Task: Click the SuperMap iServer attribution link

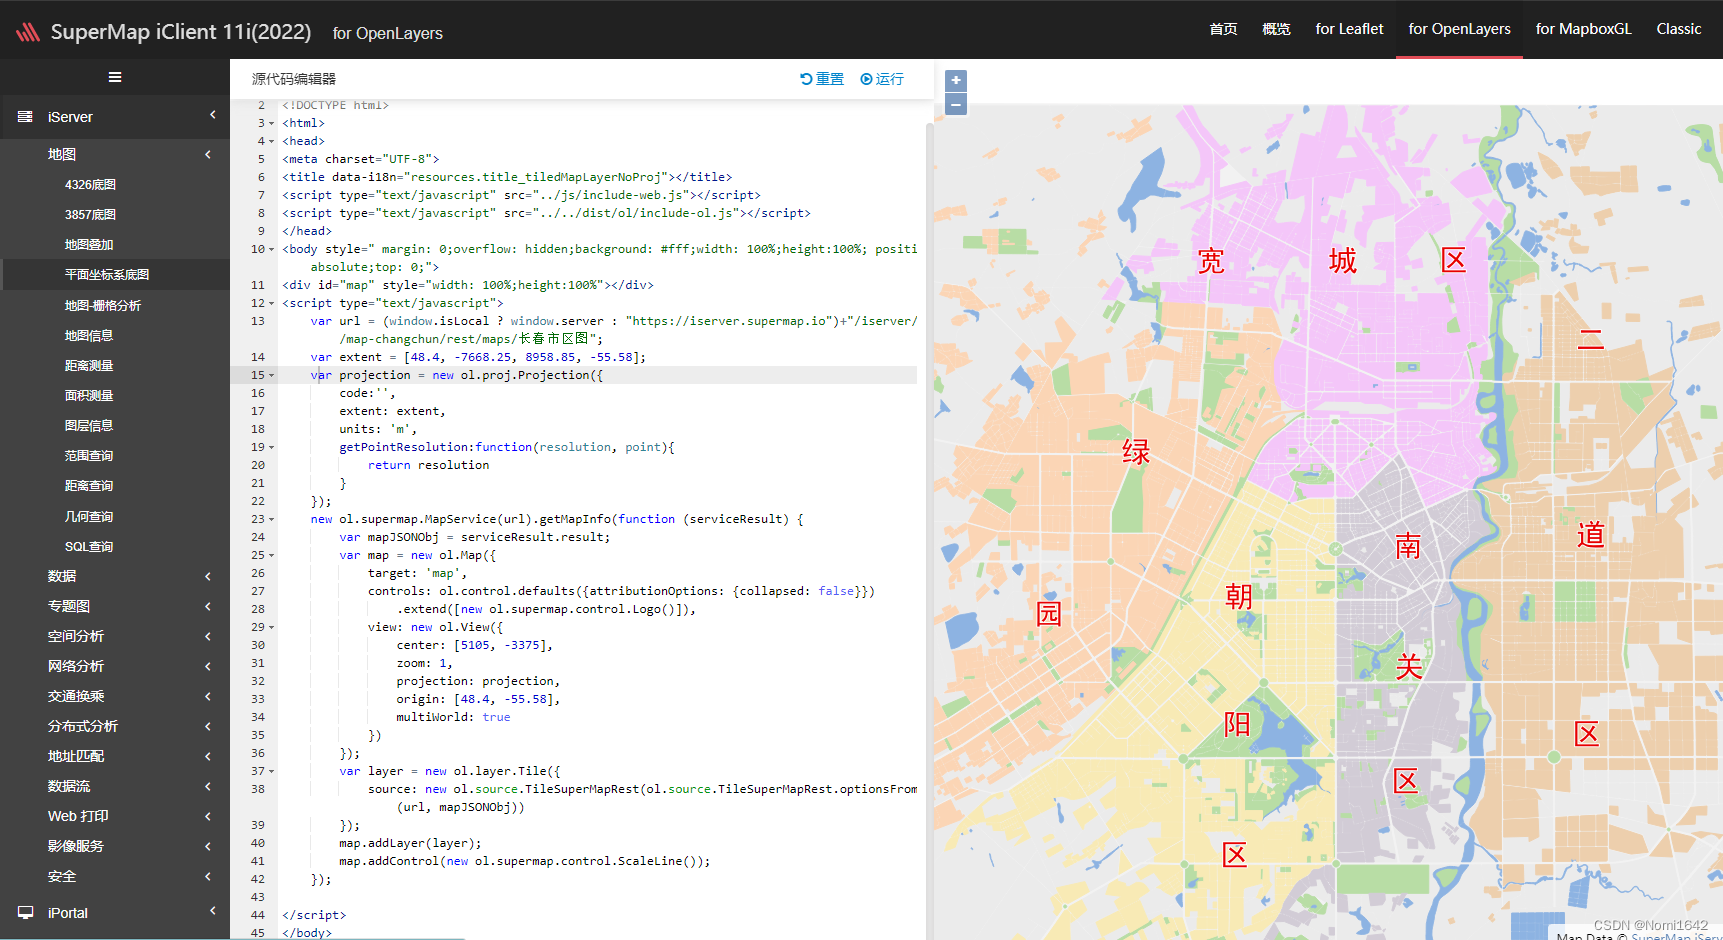Action: (x=1676, y=936)
